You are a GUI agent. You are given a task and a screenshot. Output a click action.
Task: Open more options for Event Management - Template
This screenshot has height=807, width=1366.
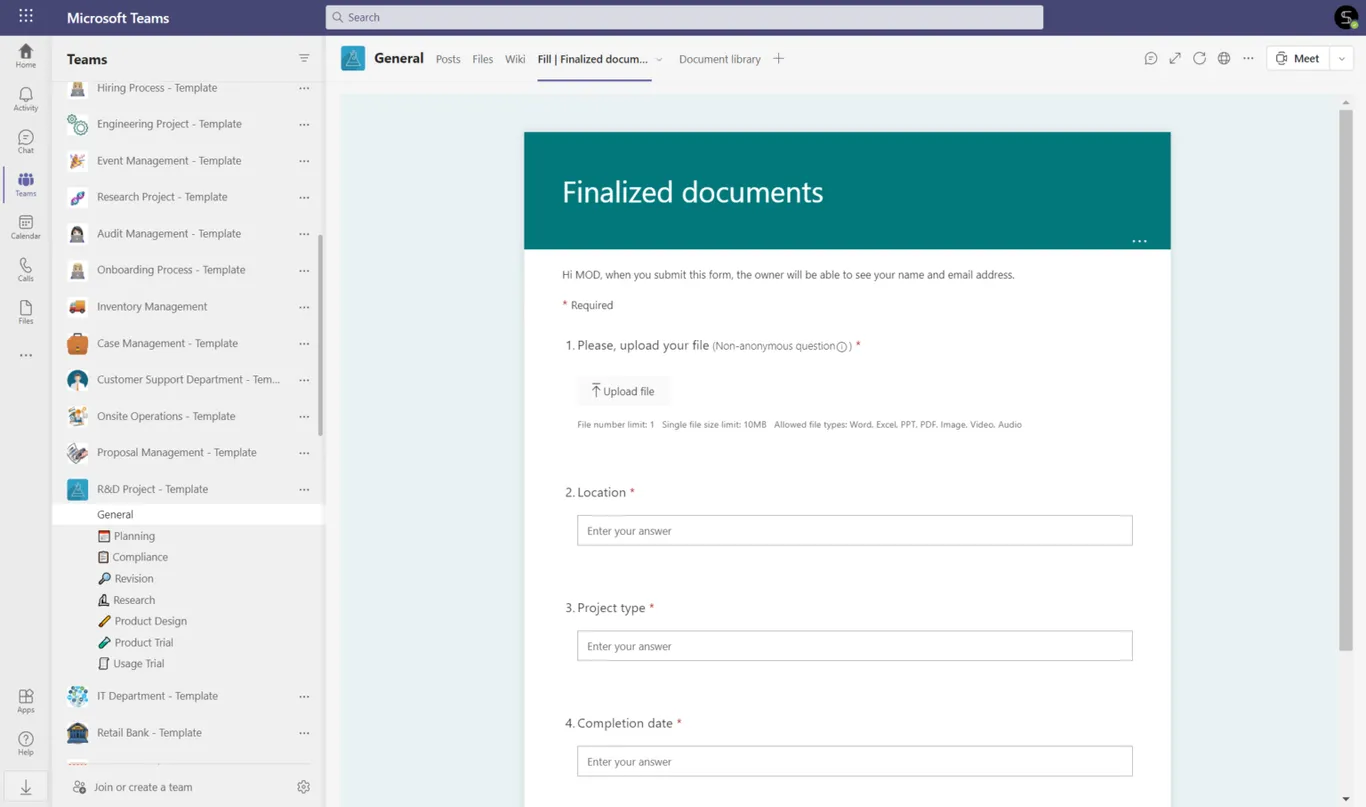click(304, 161)
